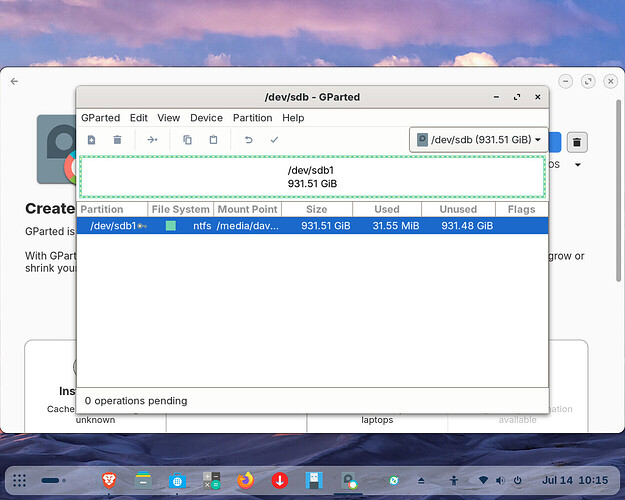625x500 pixels.
Task: Open the GParted menu
Action: [x=100, y=118]
